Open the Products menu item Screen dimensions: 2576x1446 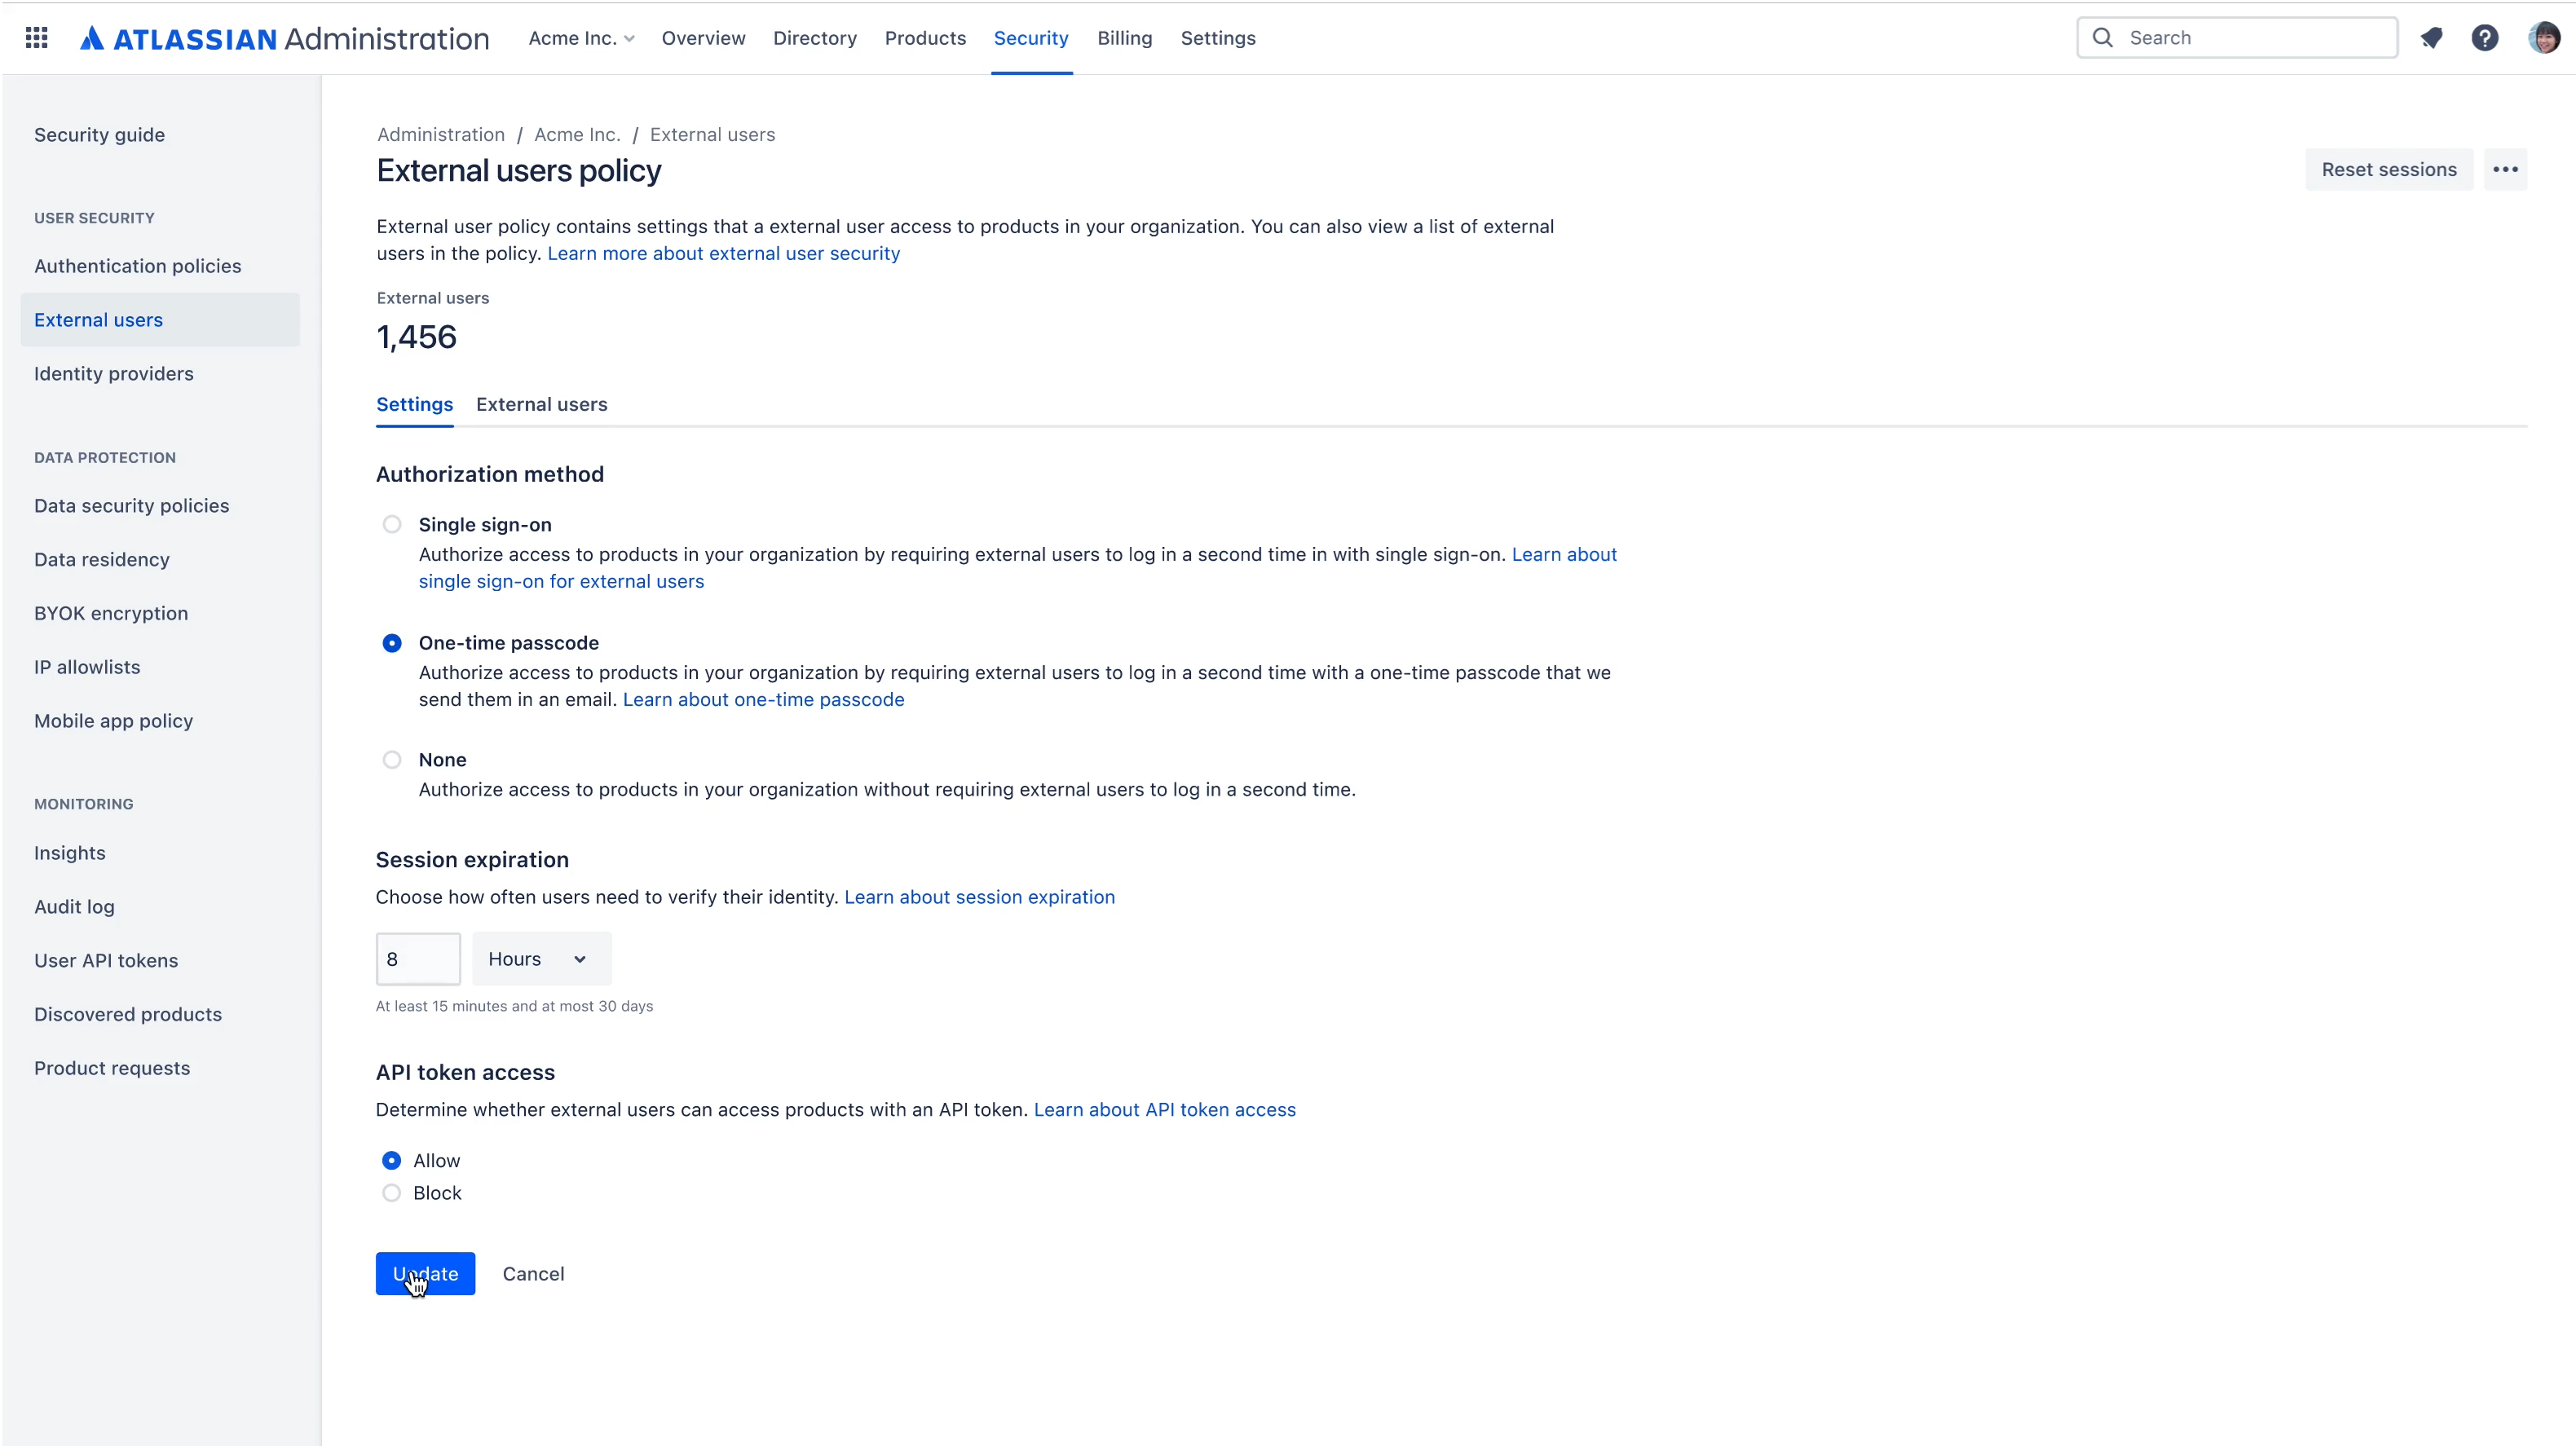pyautogui.click(x=925, y=38)
